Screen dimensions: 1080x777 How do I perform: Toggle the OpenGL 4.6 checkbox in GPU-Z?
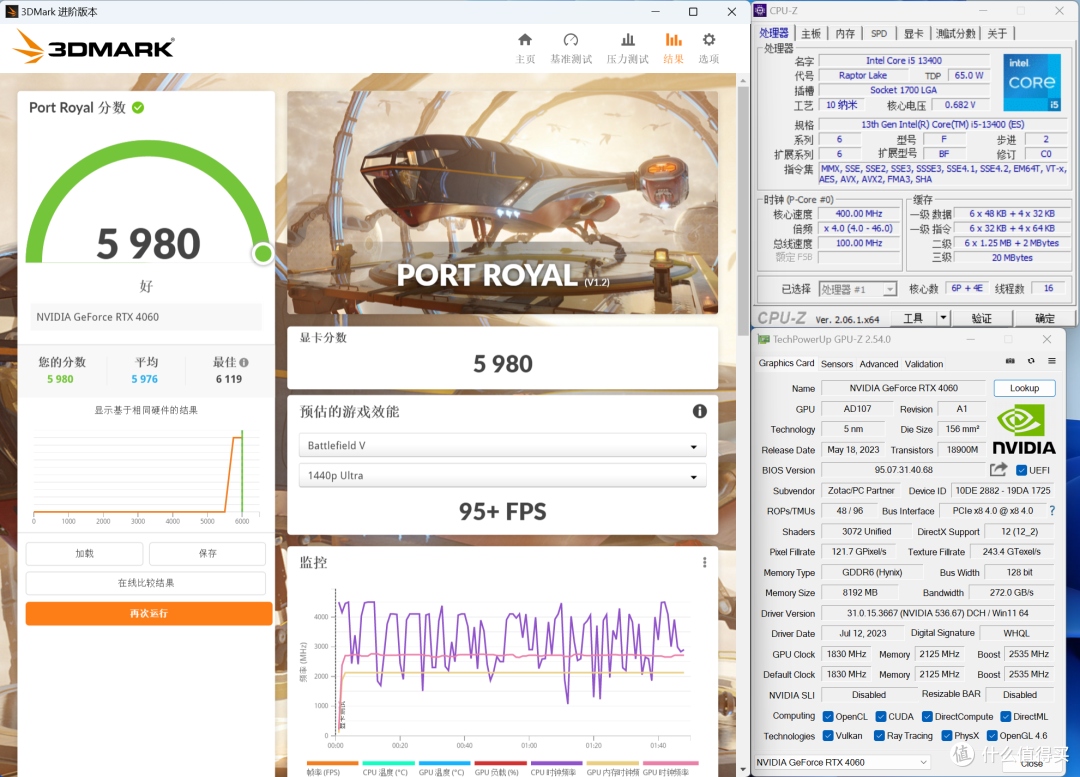point(992,736)
